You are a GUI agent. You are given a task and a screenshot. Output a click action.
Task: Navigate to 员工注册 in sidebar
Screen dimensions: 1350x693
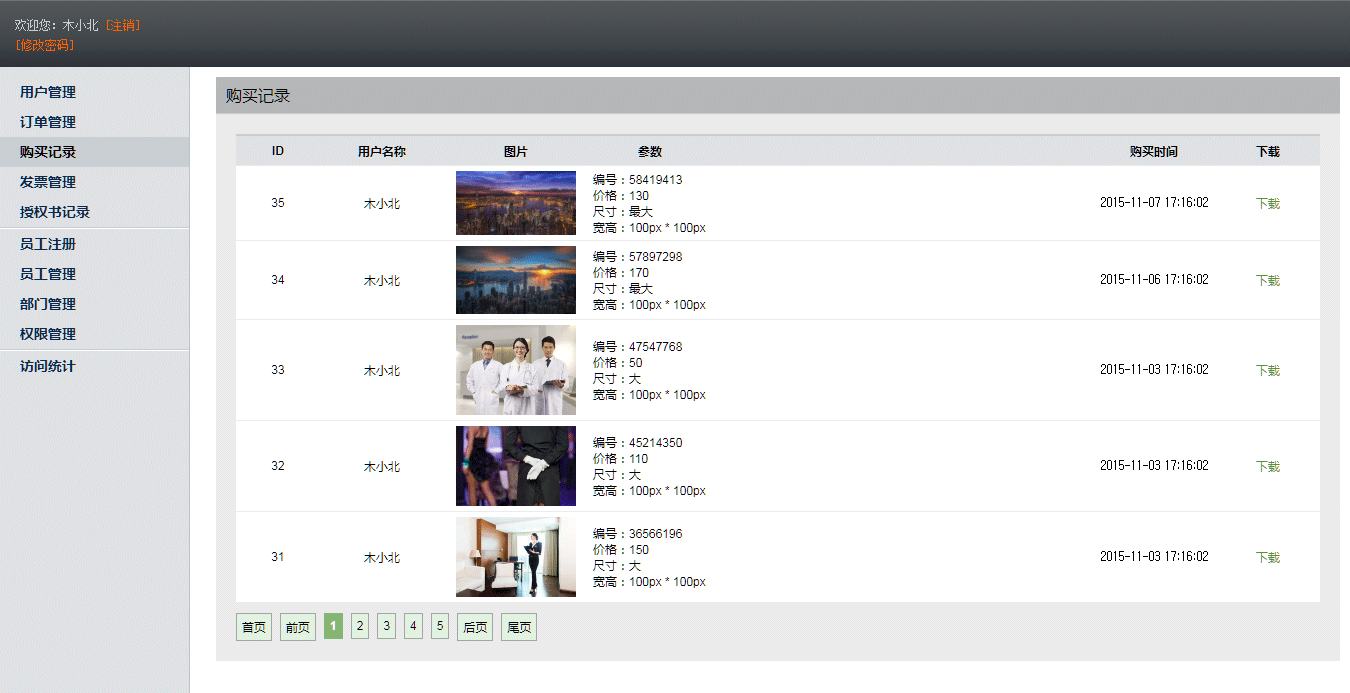(48, 244)
